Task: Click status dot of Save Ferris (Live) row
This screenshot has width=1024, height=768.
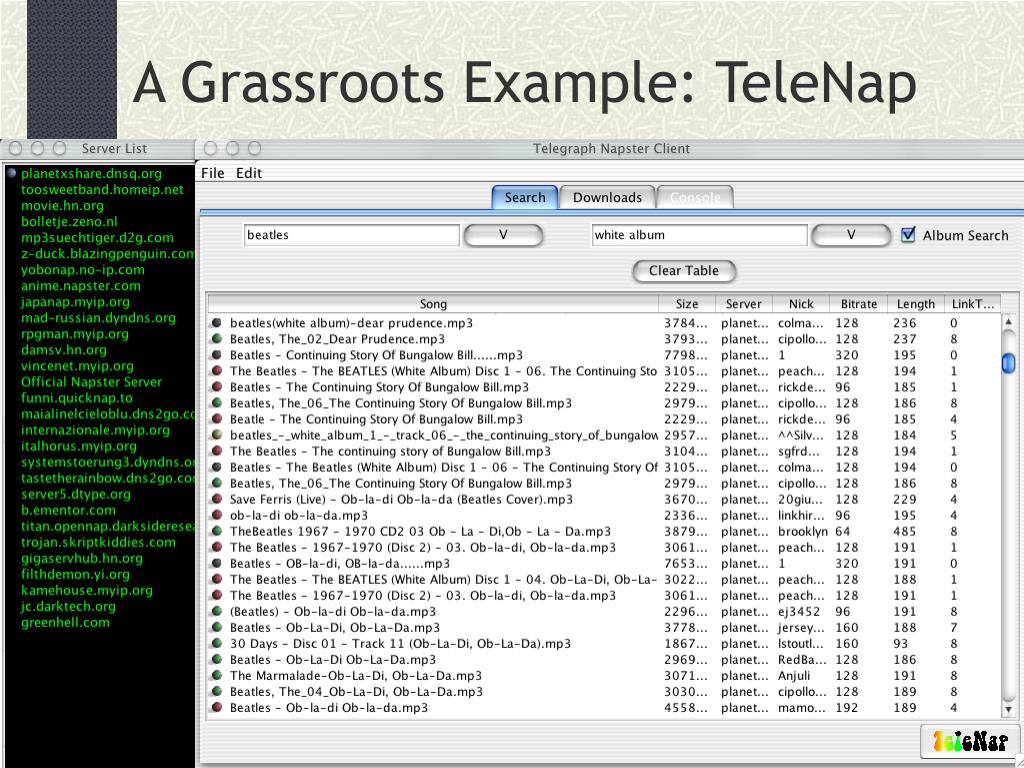Action: [216, 499]
